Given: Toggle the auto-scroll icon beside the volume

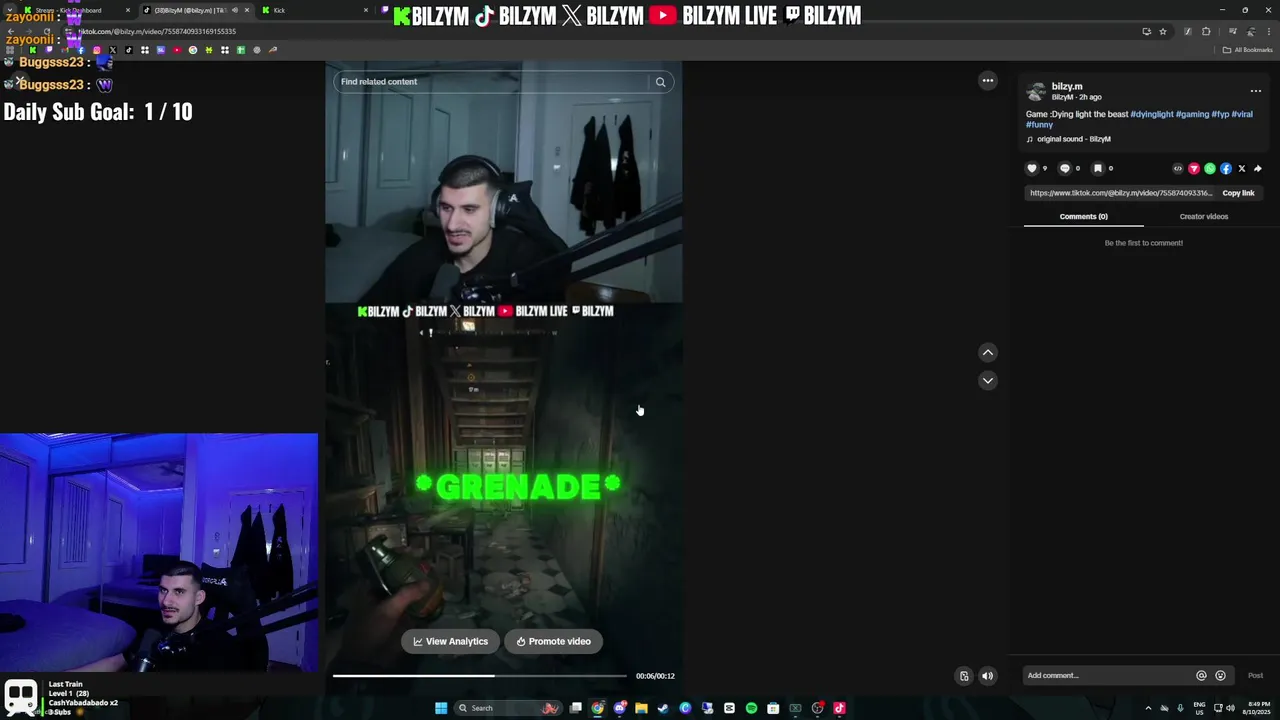Looking at the screenshot, I should point(964,676).
